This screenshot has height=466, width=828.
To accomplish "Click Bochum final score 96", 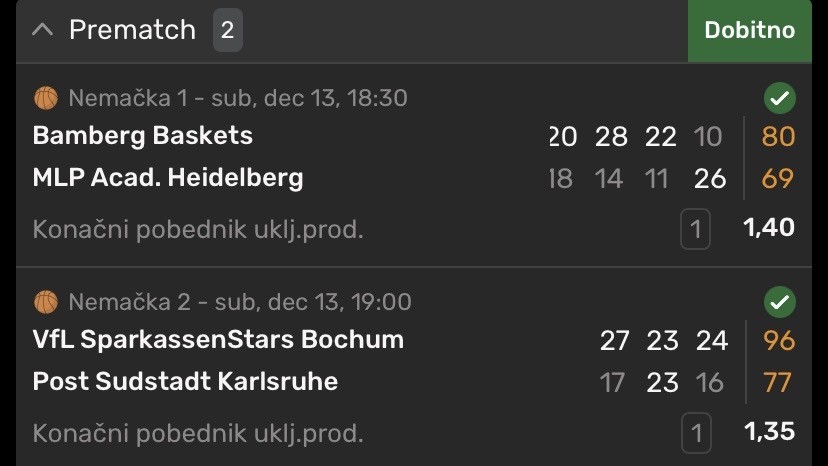I will (x=778, y=340).
